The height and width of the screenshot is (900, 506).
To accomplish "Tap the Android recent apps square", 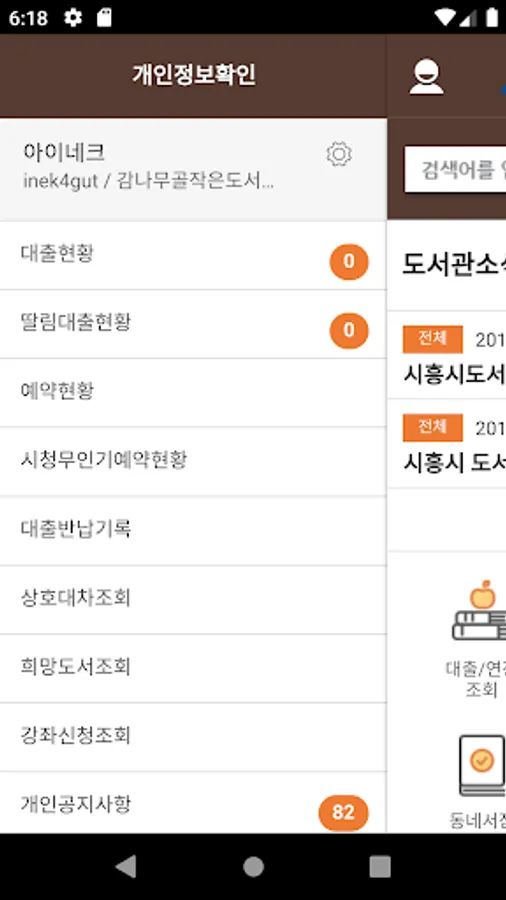I will point(380,867).
